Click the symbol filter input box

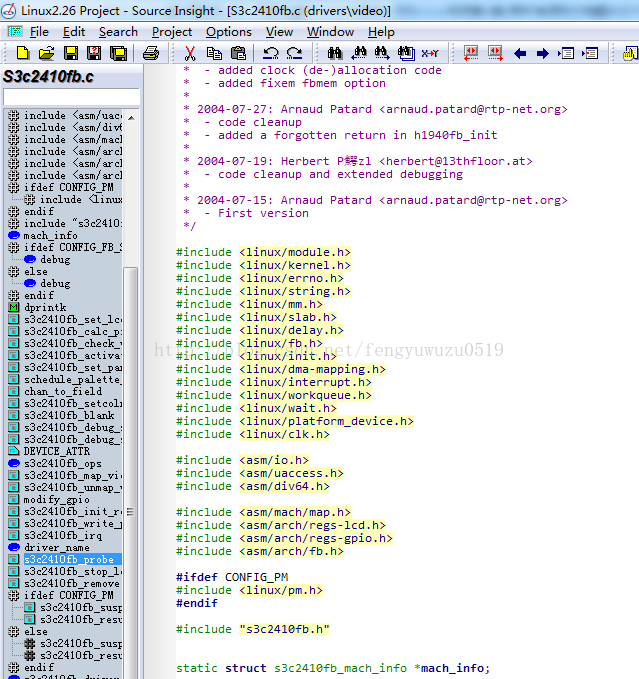pyautogui.click(x=71, y=97)
